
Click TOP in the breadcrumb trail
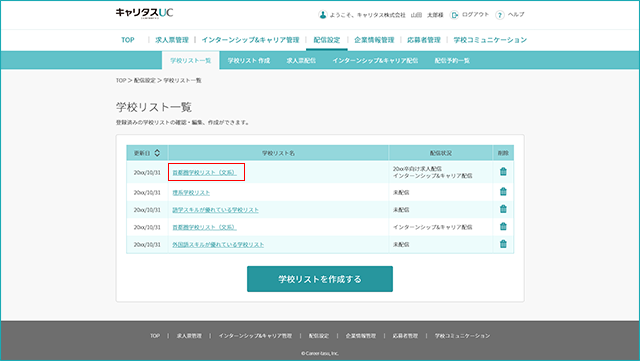121,80
